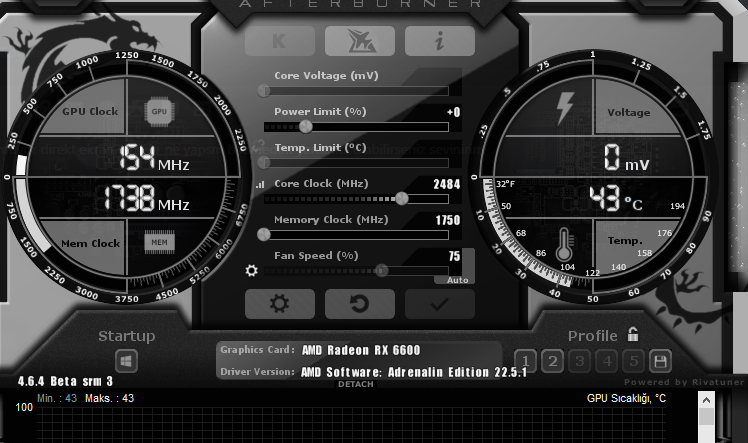Click the Core Clock slider handle
Viewport: 748px width, 443px height.
[x=402, y=198]
